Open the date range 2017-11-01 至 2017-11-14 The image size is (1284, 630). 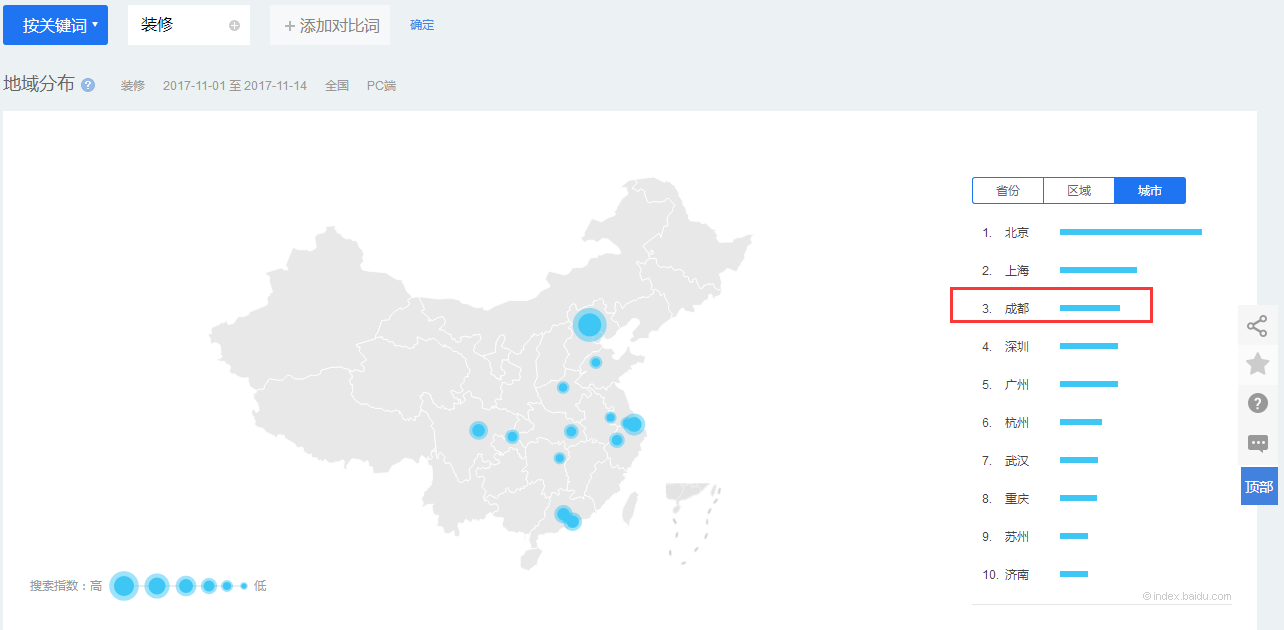pyautogui.click(x=235, y=86)
